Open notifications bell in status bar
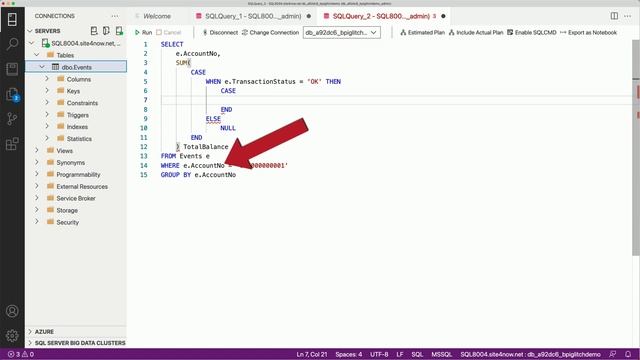The image size is (640, 360). click(628, 354)
